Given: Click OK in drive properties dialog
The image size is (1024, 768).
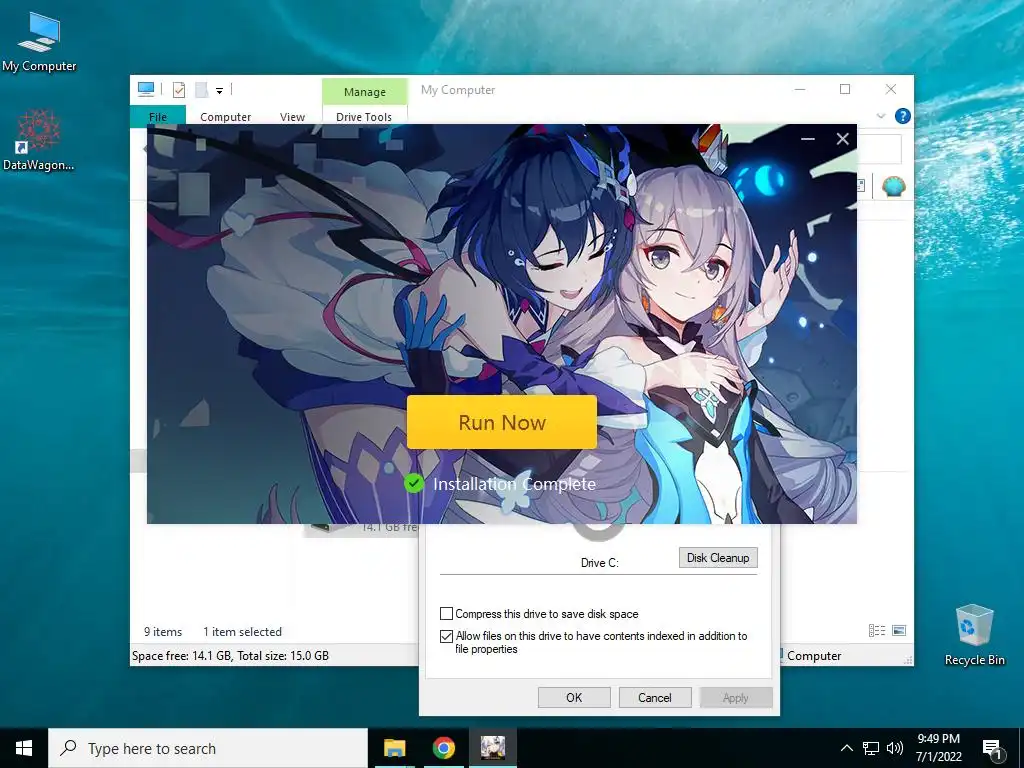Looking at the screenshot, I should (574, 697).
